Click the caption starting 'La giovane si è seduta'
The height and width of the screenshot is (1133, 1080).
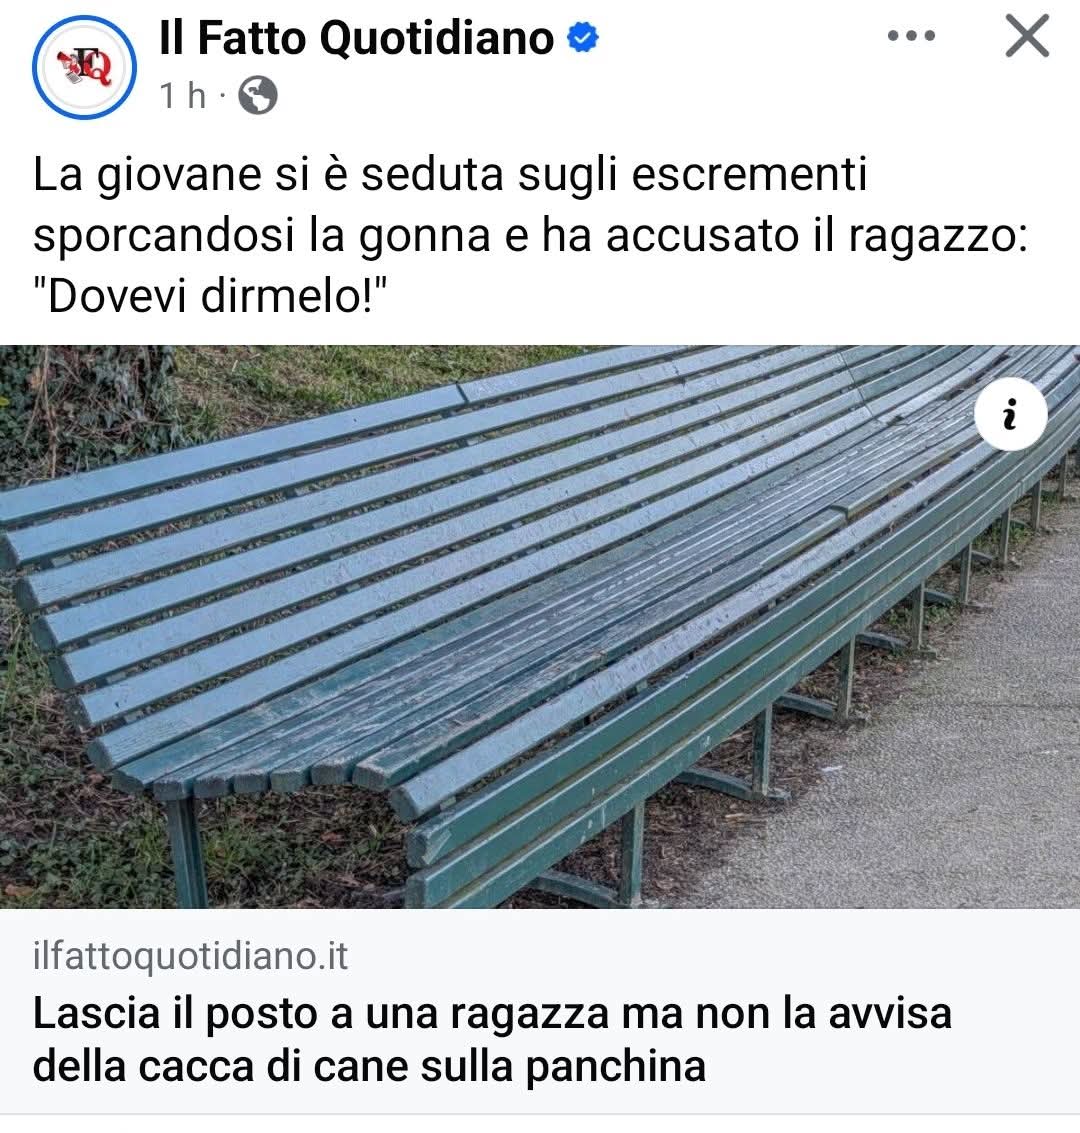[530, 235]
